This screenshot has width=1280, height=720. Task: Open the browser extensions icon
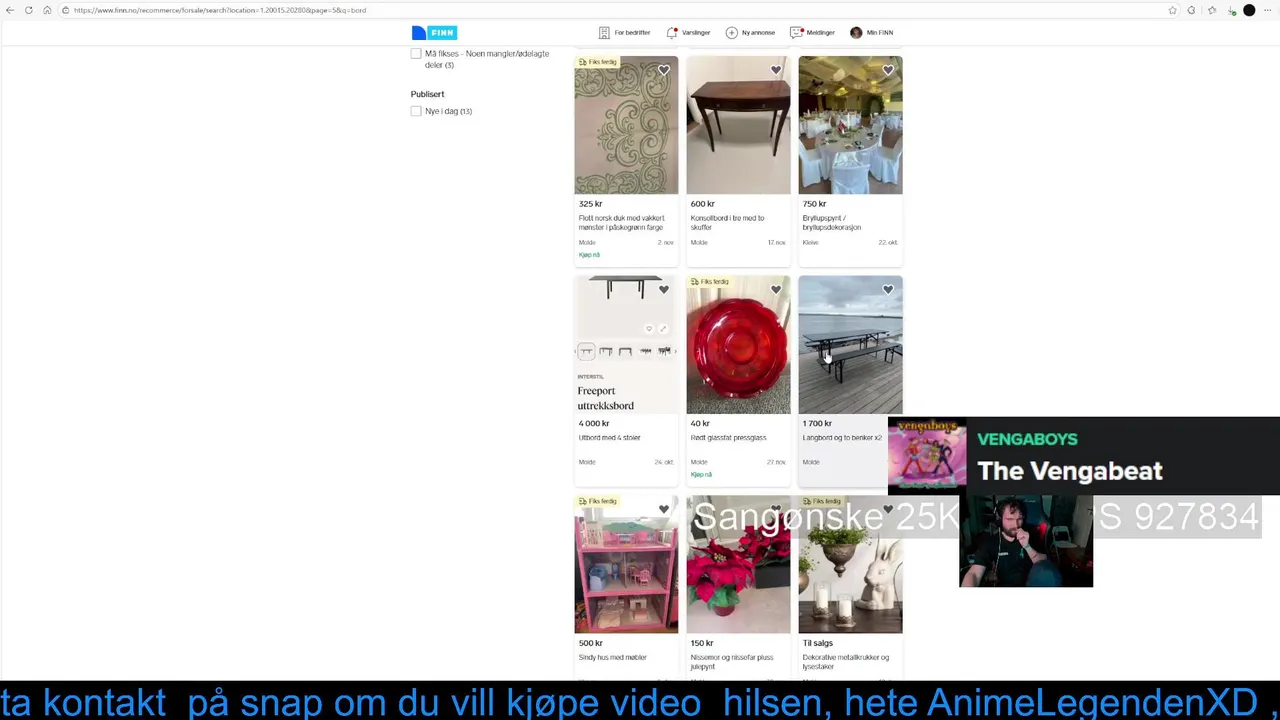(1191, 10)
